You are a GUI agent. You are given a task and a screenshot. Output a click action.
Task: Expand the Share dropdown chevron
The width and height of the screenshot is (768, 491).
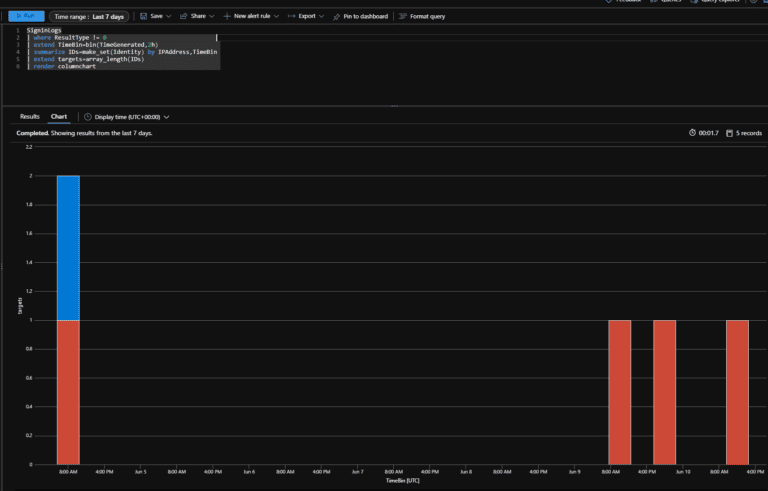coord(212,16)
